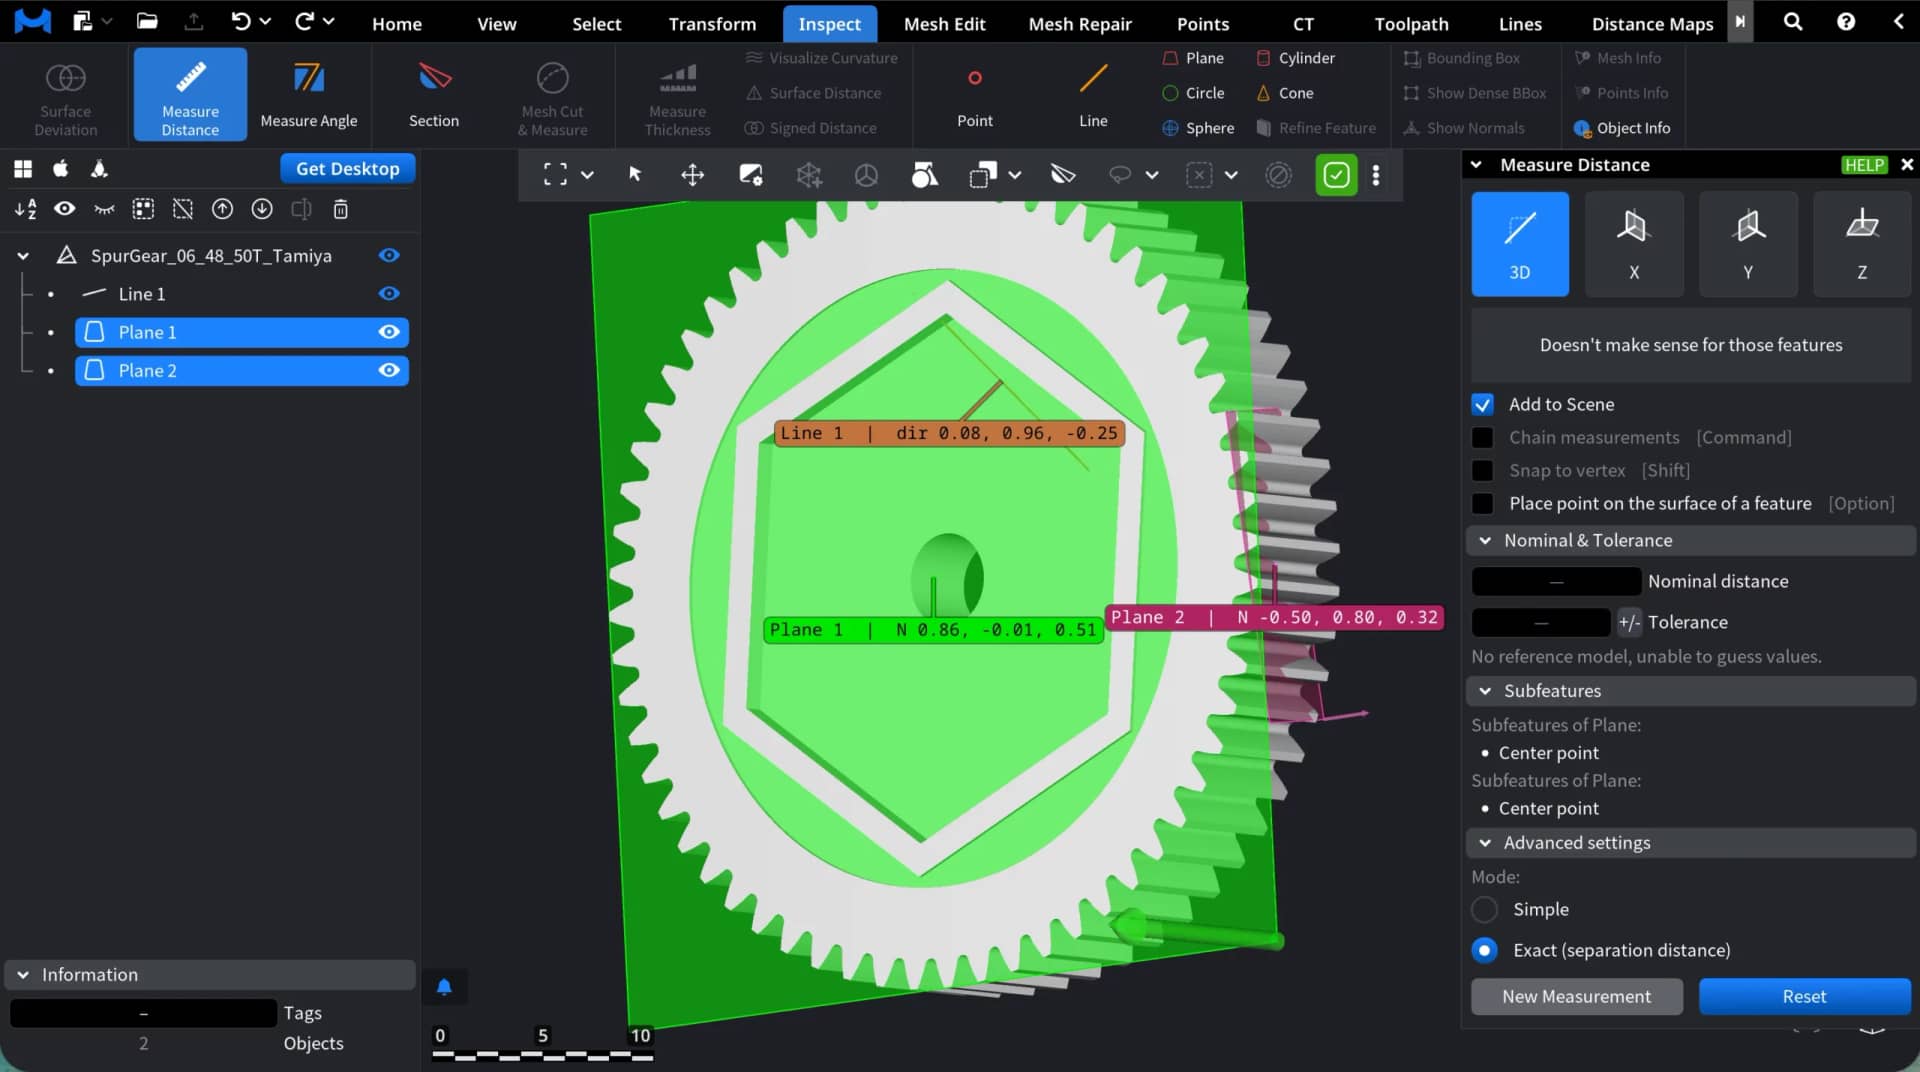The width and height of the screenshot is (1920, 1072).
Task: Select Simple mode radio button
Action: 1485,909
